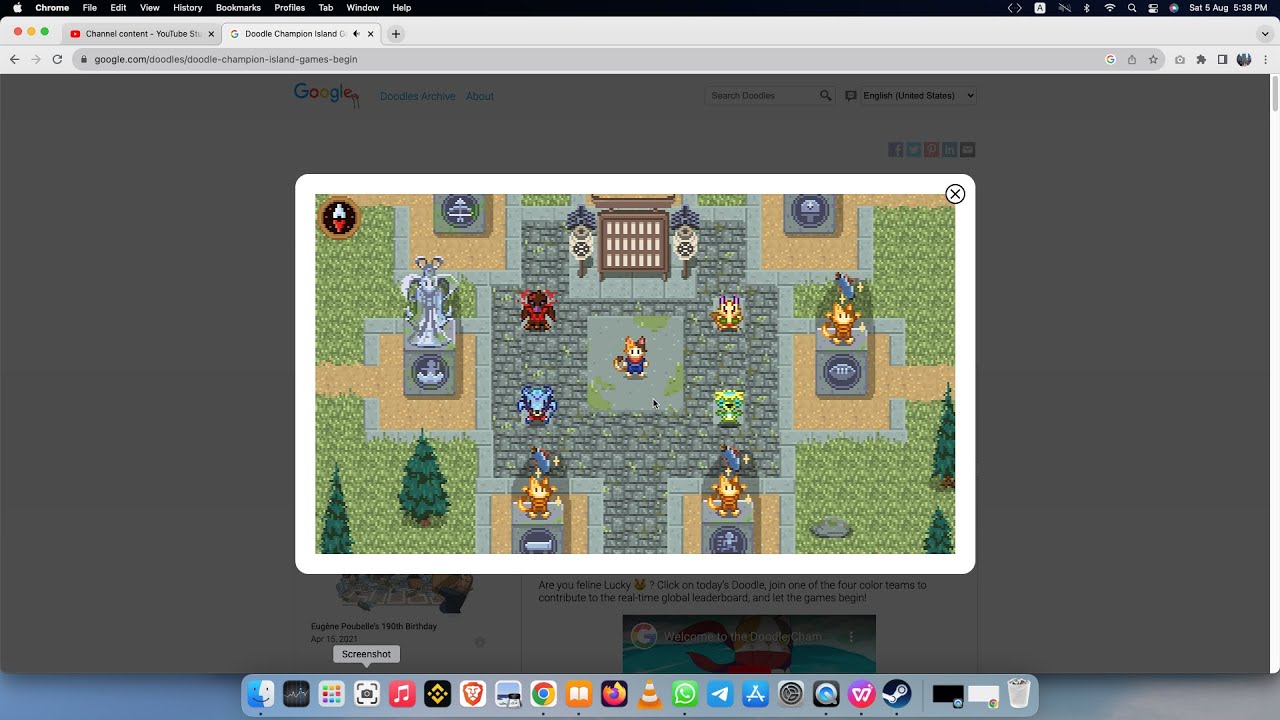The height and width of the screenshot is (720, 1280).
Task: Close the Channel content YouTube tab
Action: pos(211,34)
